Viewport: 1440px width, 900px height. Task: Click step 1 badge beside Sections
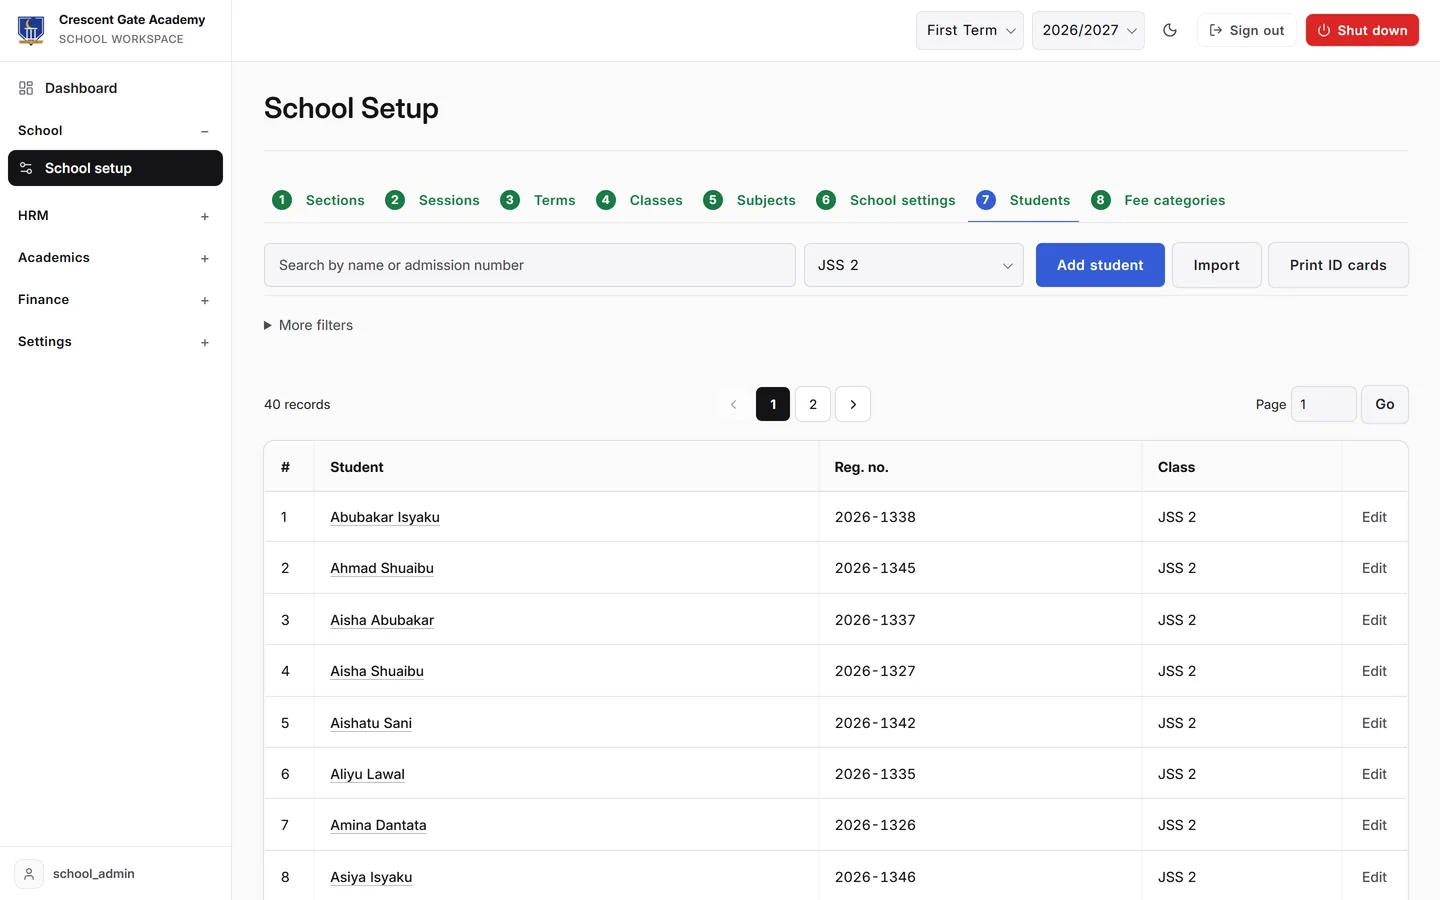[282, 200]
